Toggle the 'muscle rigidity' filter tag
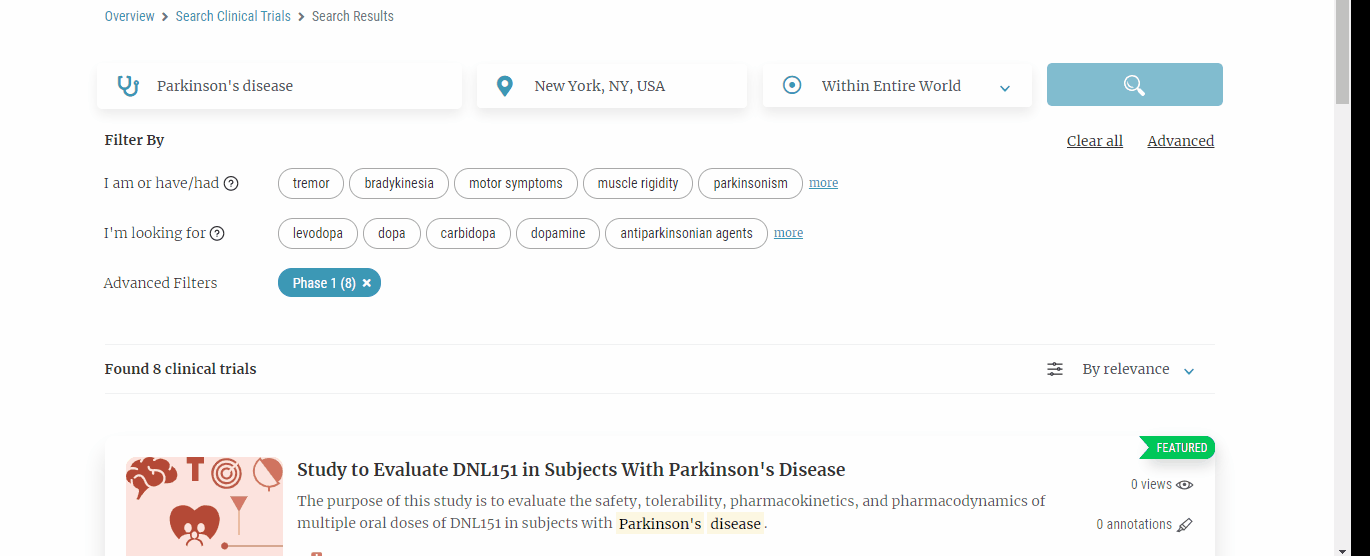This screenshot has width=1370, height=556. [638, 183]
